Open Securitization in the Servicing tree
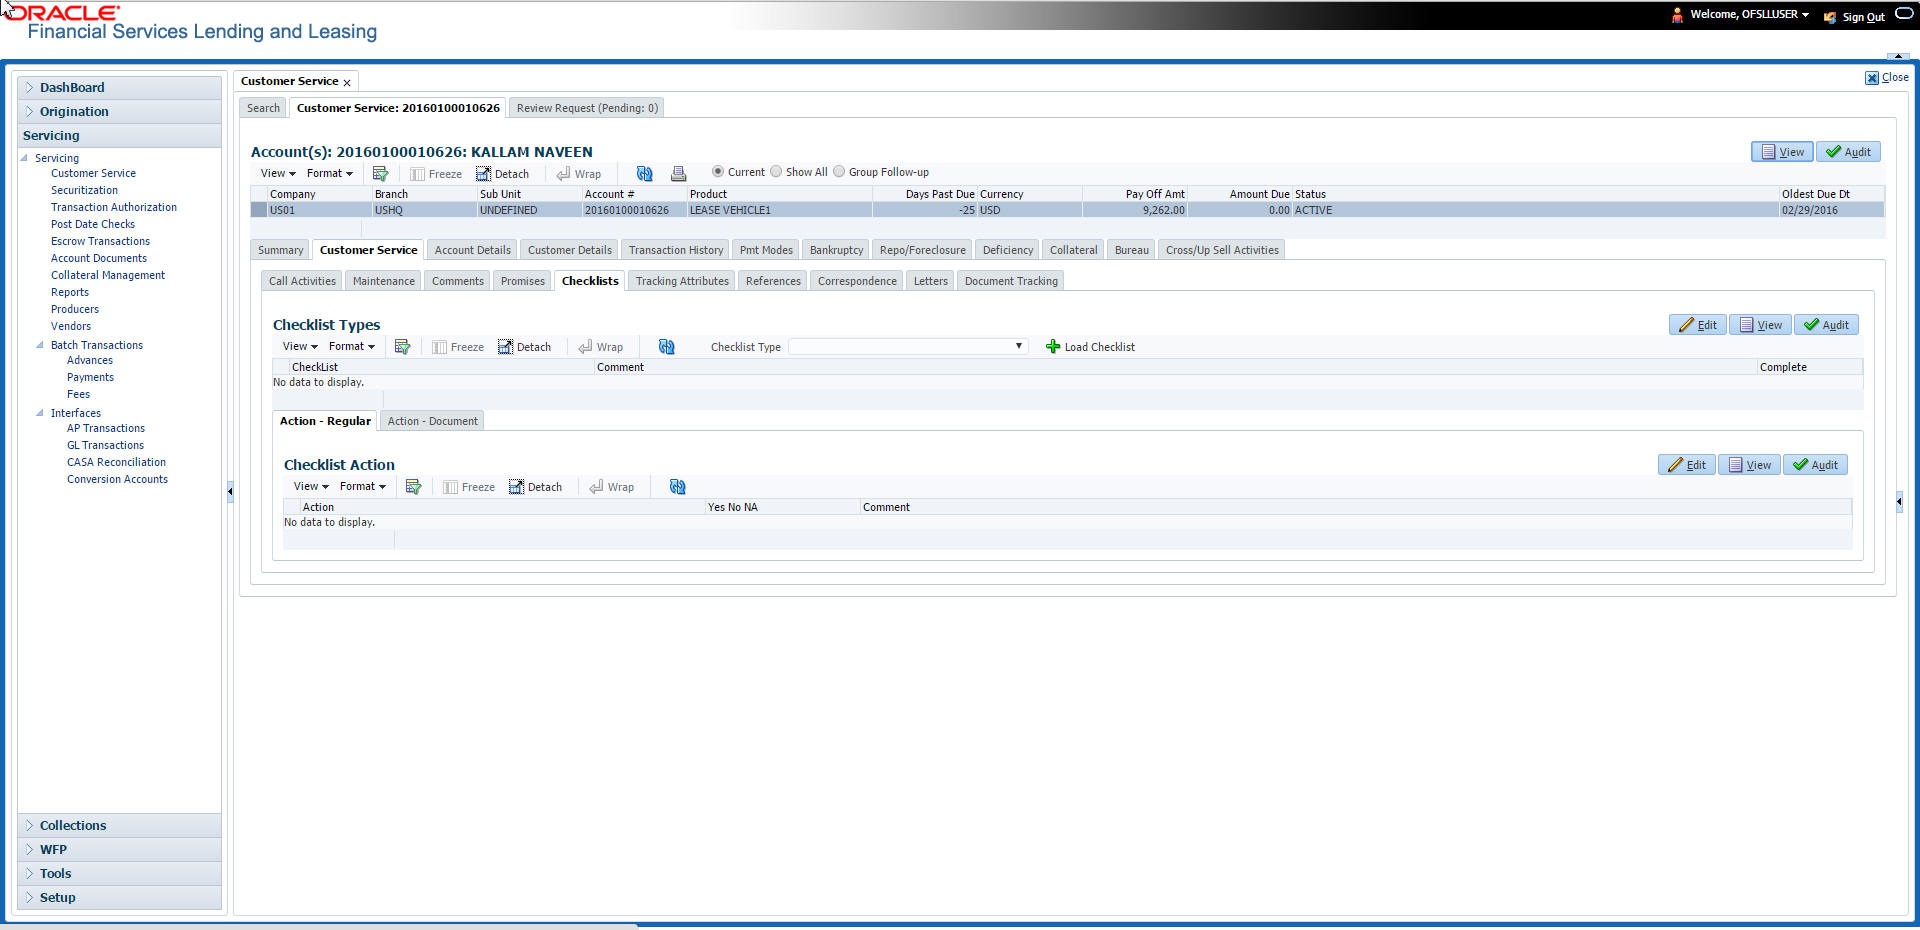This screenshot has width=1920, height=930. (x=84, y=190)
